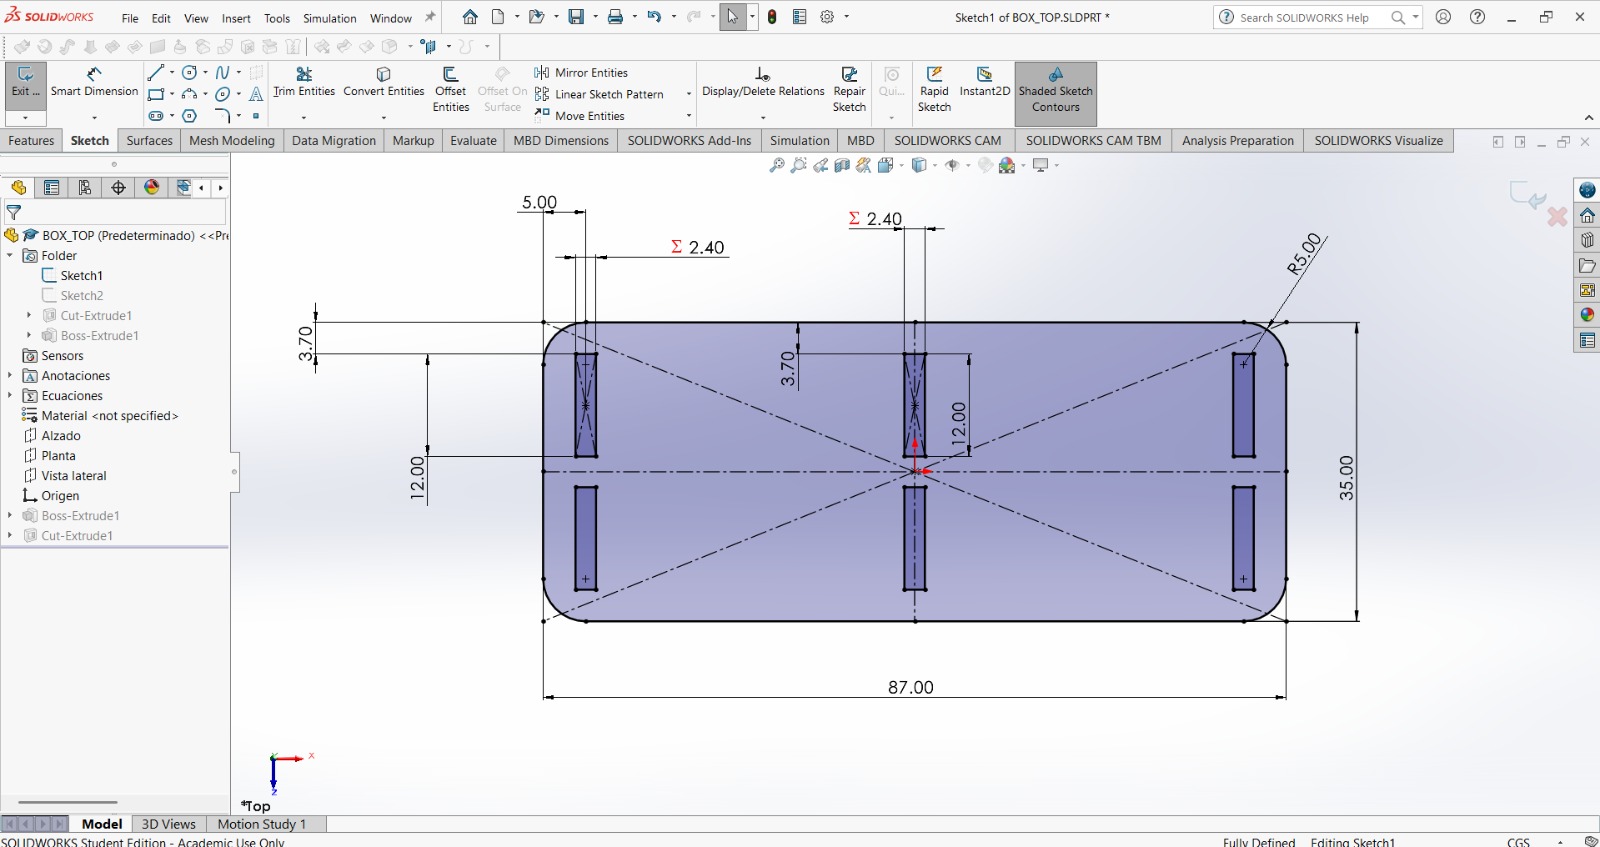
Task: Click the Trim Entities tool
Action: tap(304, 82)
